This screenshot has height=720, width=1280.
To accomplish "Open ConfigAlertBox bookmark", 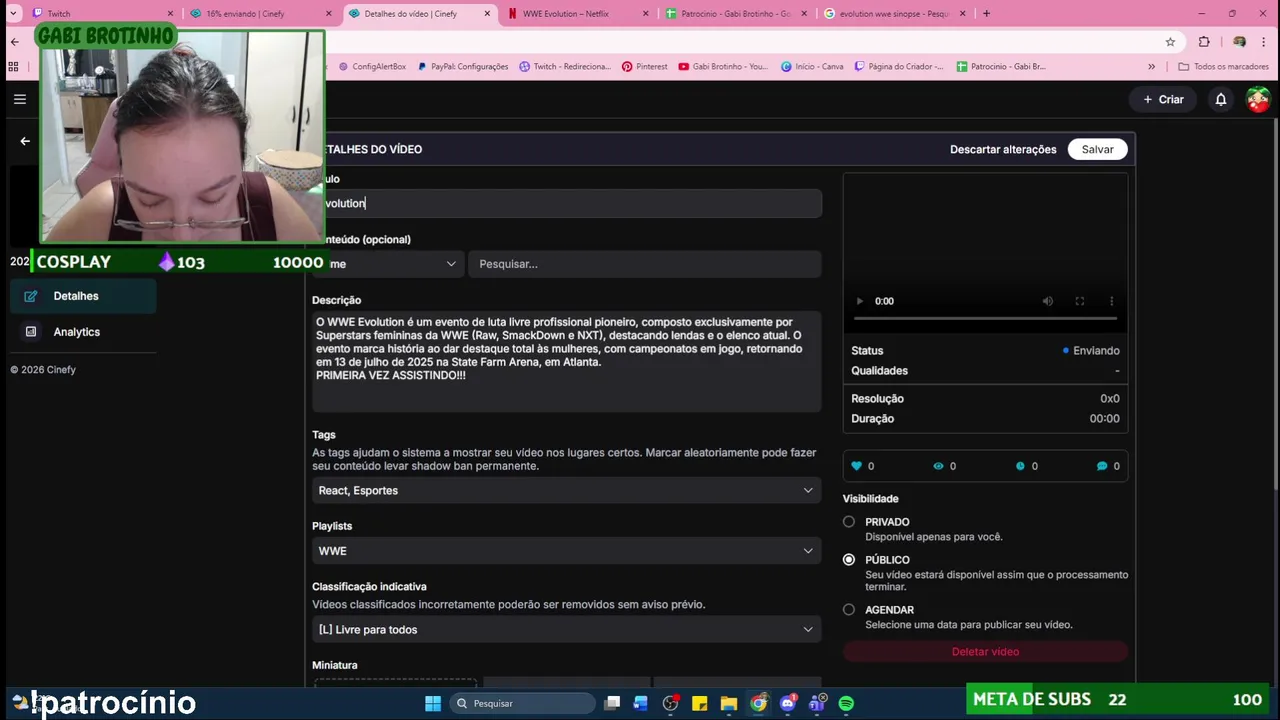I will 372,67.
